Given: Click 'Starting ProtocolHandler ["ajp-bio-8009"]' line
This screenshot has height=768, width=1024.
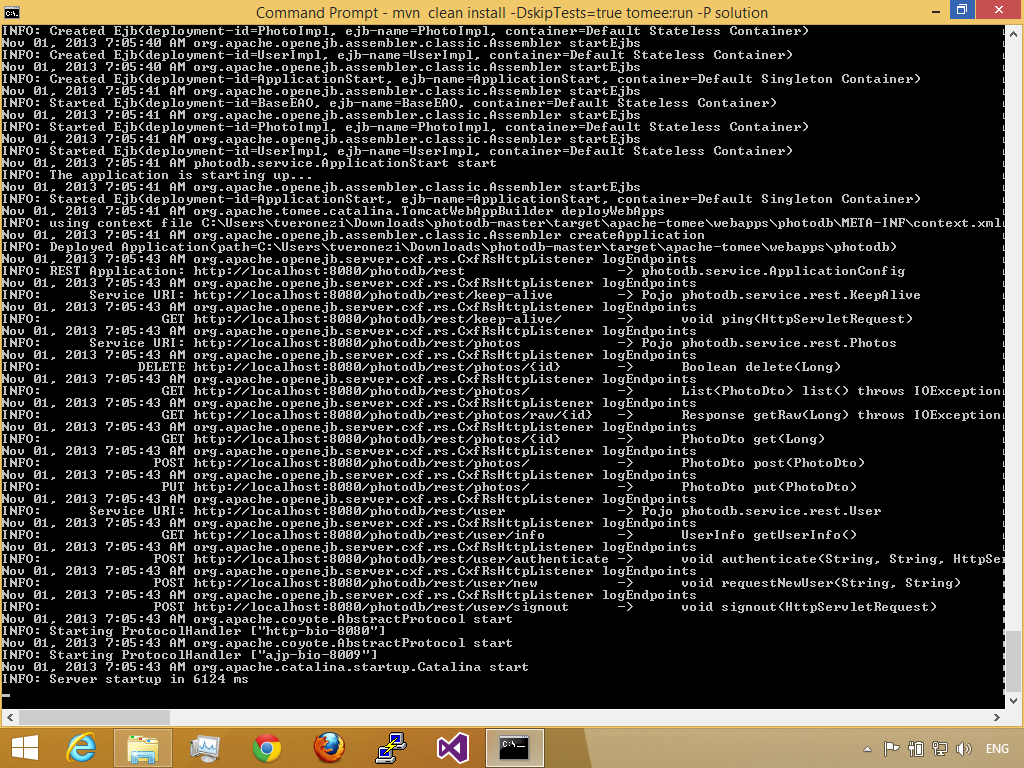Looking at the screenshot, I should coord(189,655).
